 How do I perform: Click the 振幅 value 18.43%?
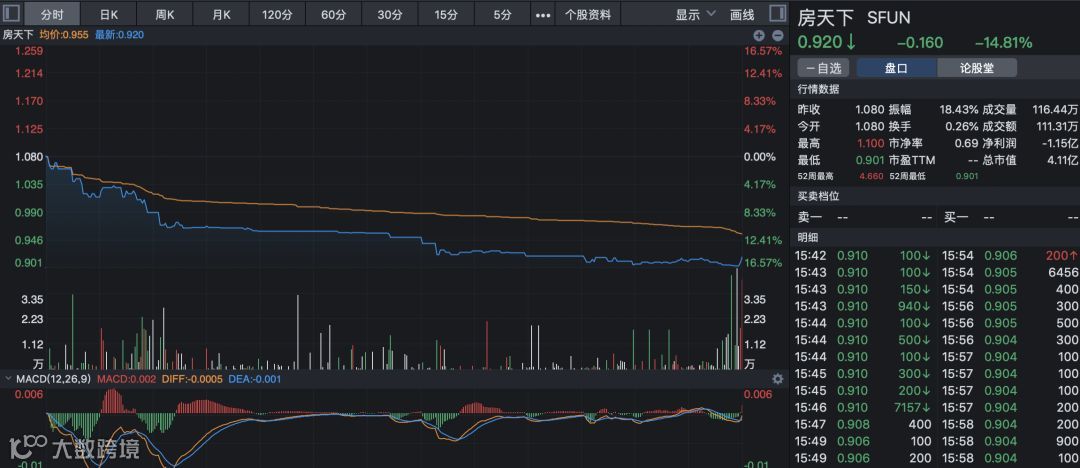(959, 110)
